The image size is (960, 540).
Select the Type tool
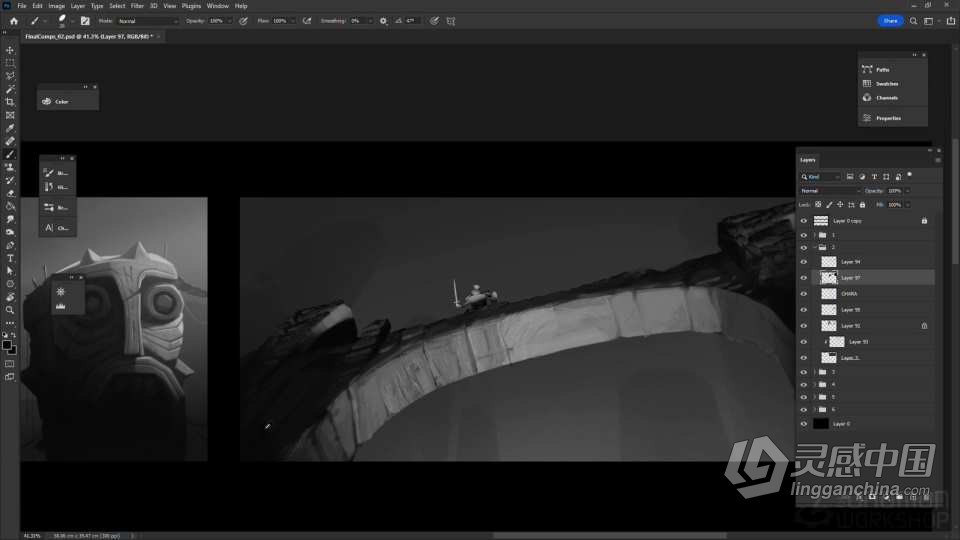click(x=10, y=258)
